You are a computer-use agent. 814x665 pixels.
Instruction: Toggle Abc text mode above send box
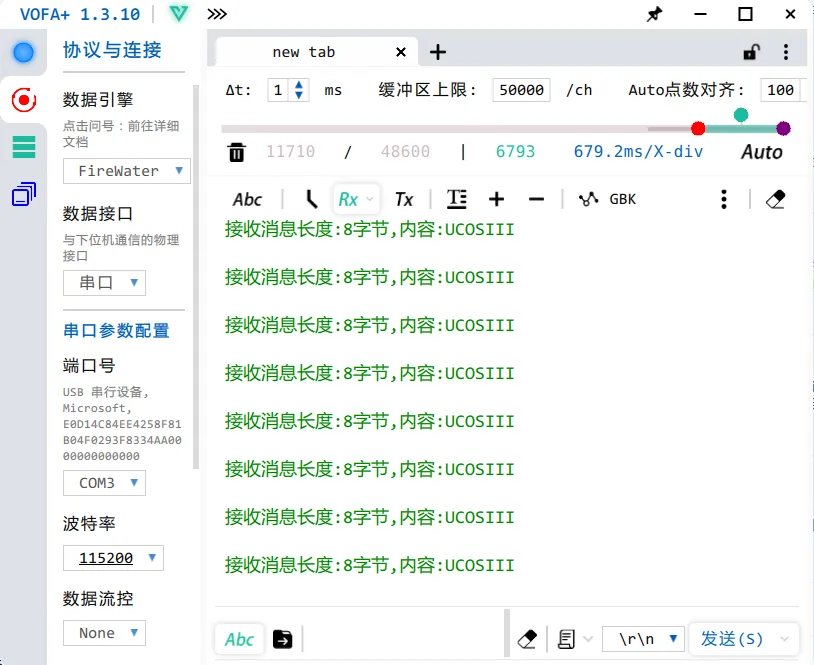[239, 639]
